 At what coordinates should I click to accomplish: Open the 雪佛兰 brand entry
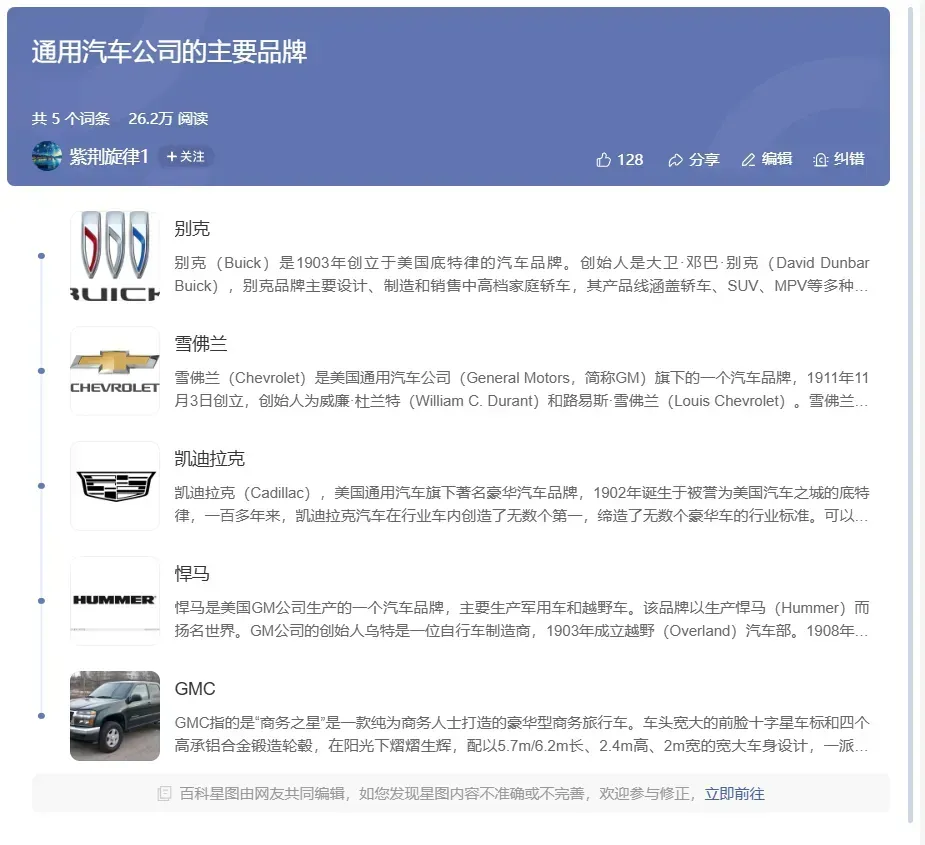click(200, 343)
